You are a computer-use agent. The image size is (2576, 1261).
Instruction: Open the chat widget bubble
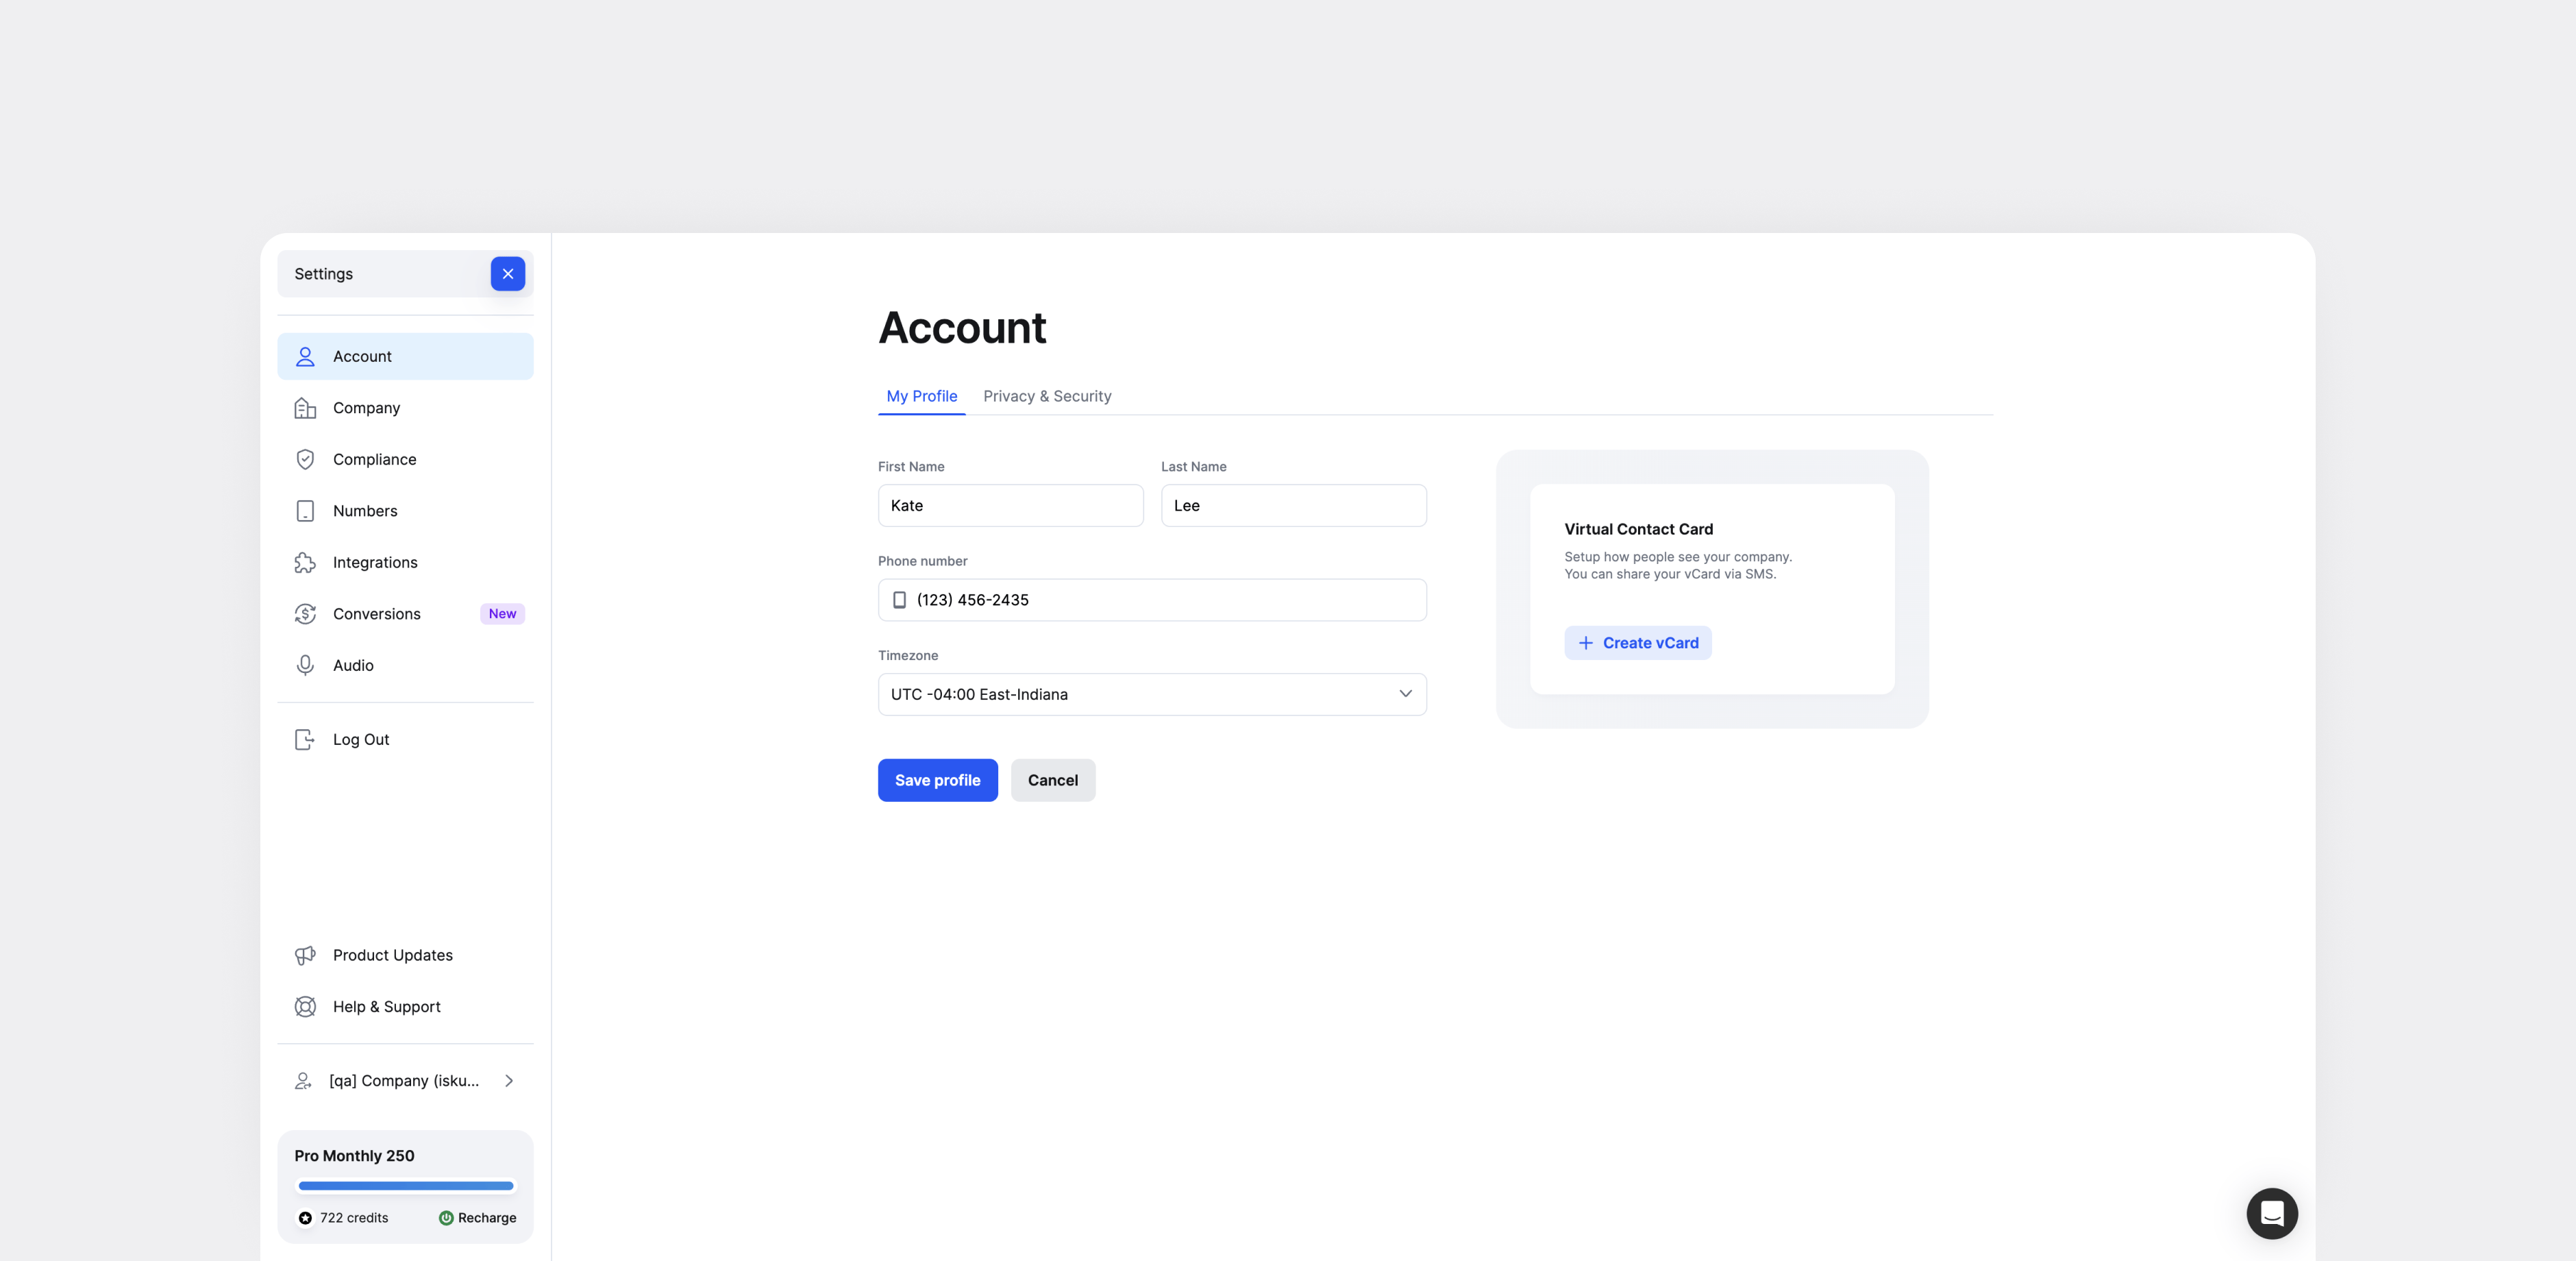tap(2272, 1214)
